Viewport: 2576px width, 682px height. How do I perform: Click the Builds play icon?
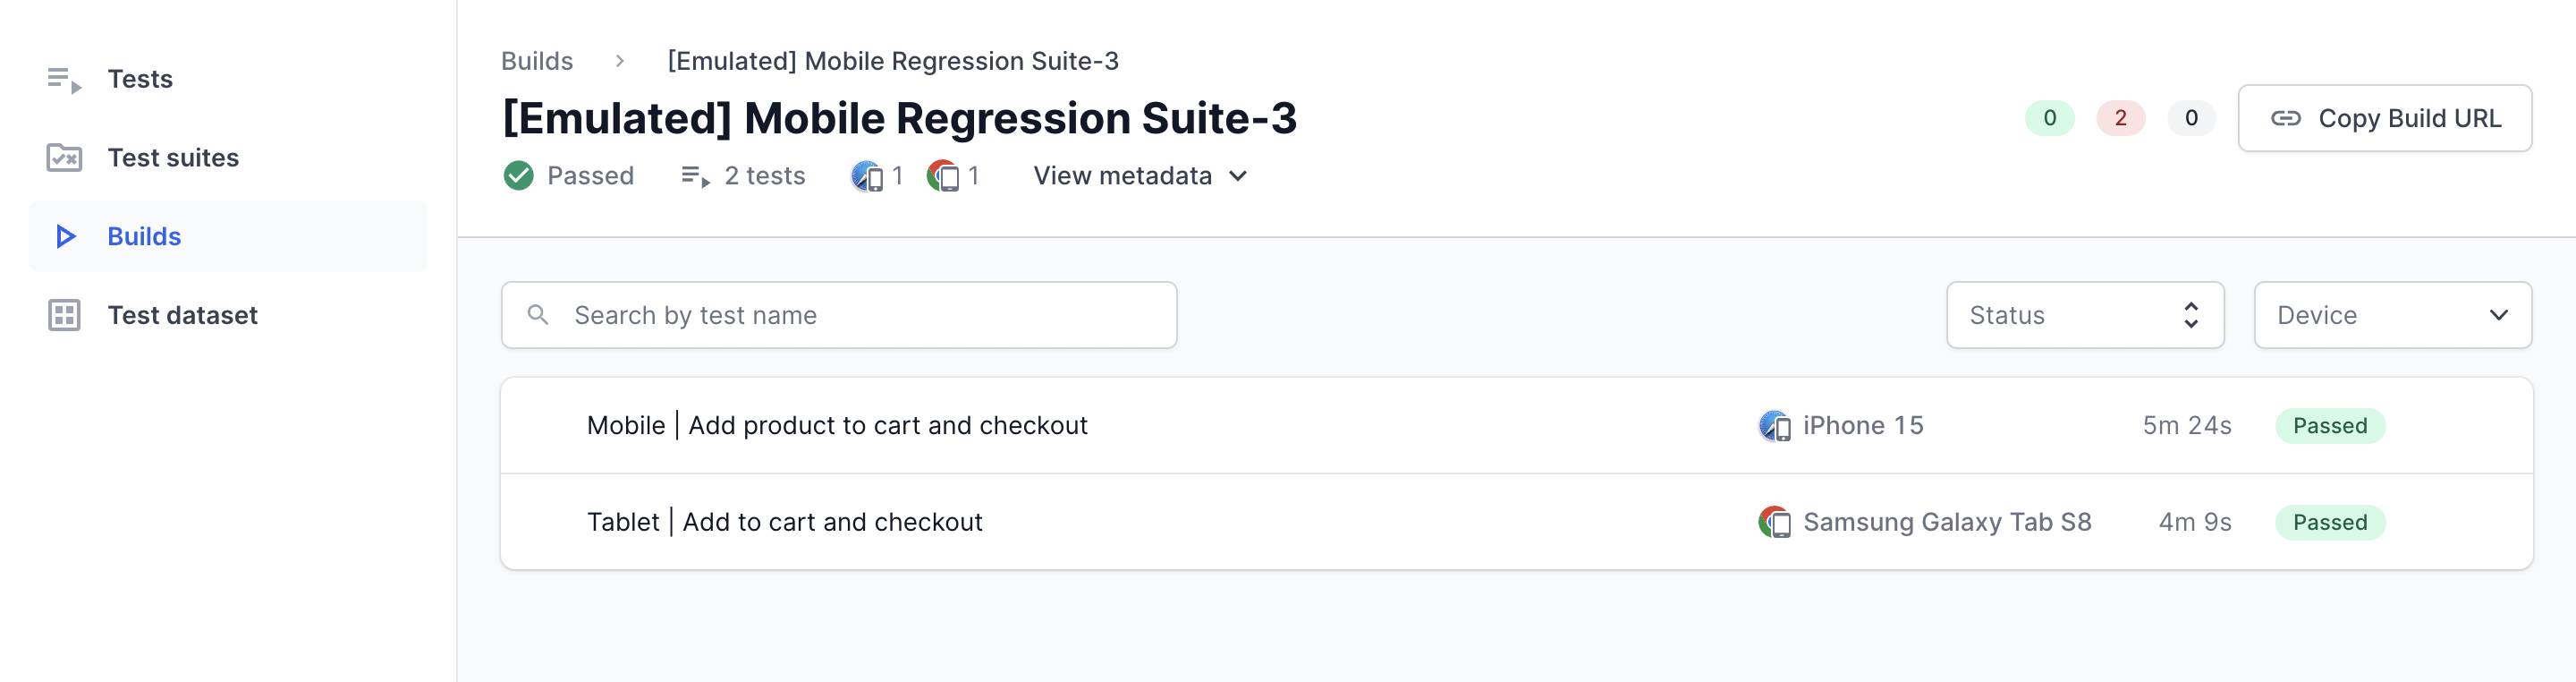coord(66,237)
